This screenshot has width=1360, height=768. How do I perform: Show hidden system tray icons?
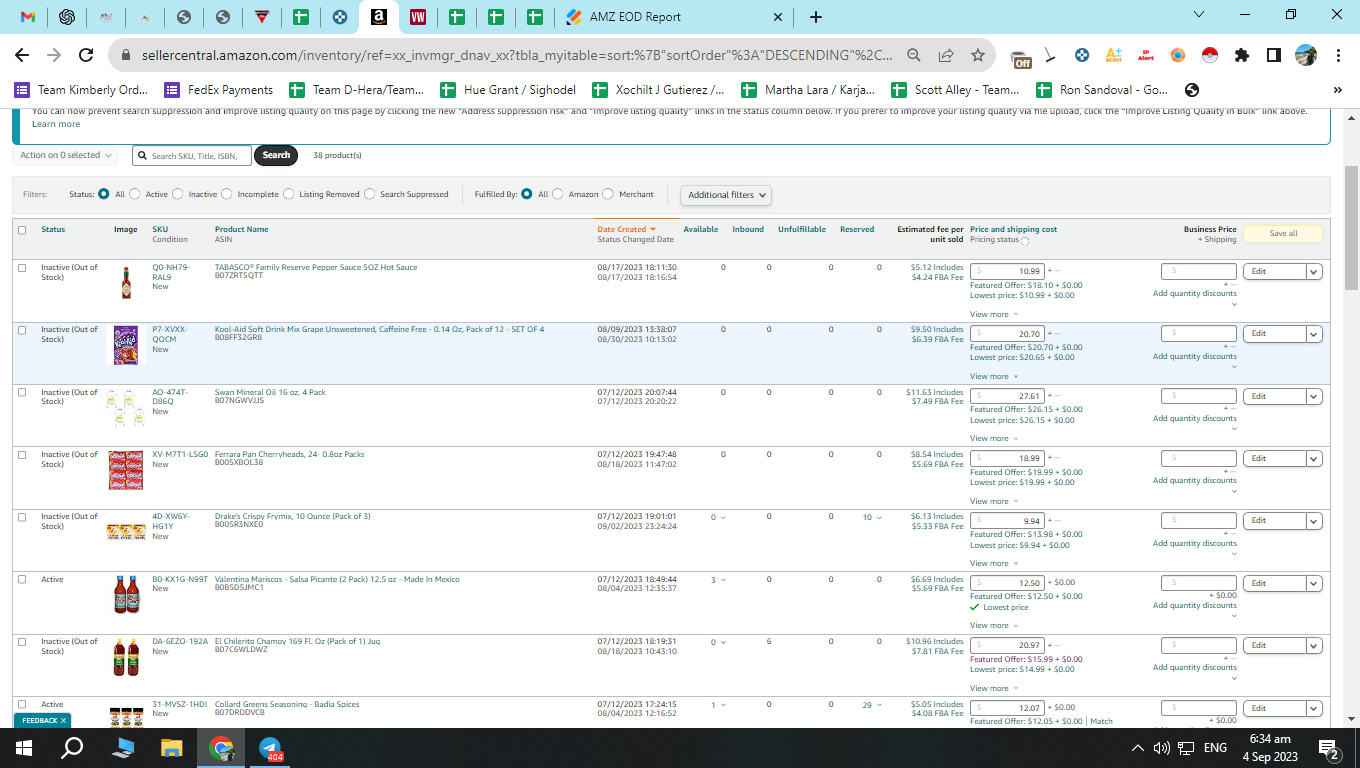point(1138,748)
